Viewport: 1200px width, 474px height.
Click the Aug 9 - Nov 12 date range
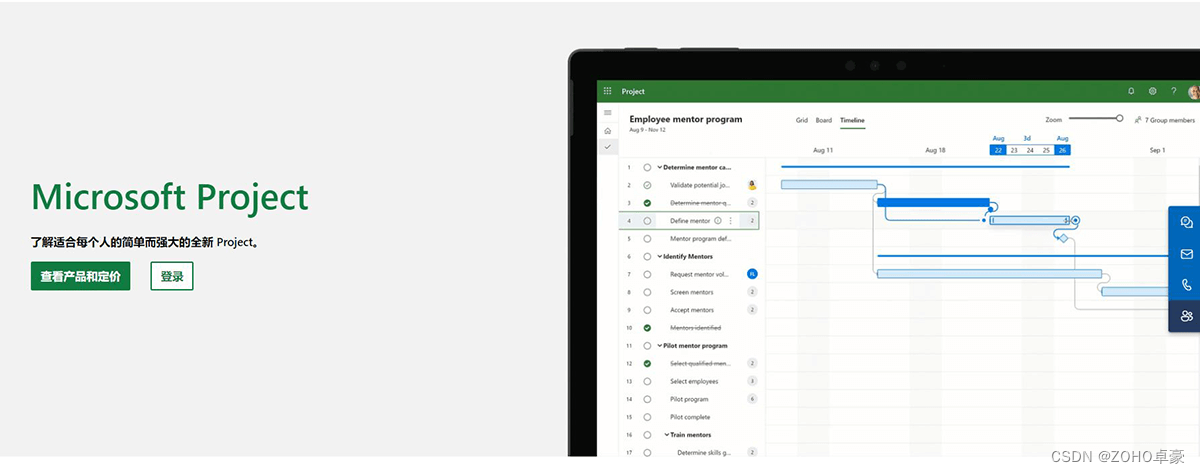pyautogui.click(x=647, y=130)
